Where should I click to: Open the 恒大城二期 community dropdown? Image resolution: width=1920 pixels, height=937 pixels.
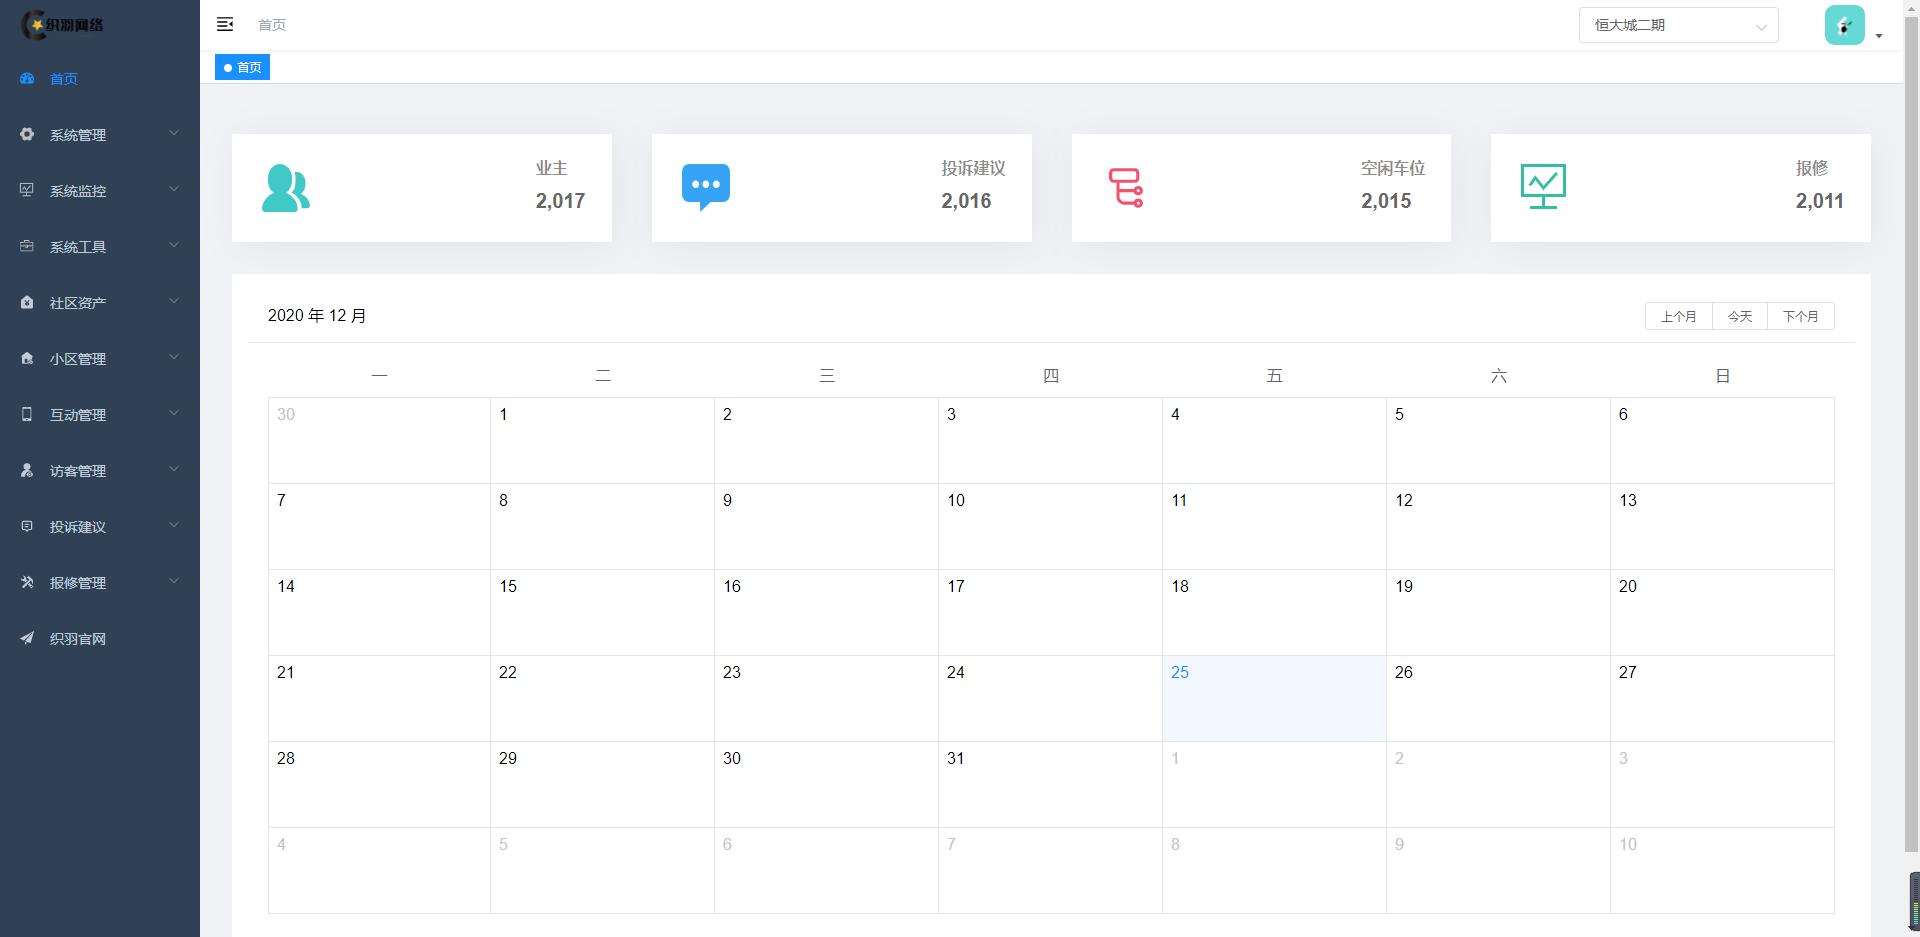click(1678, 25)
